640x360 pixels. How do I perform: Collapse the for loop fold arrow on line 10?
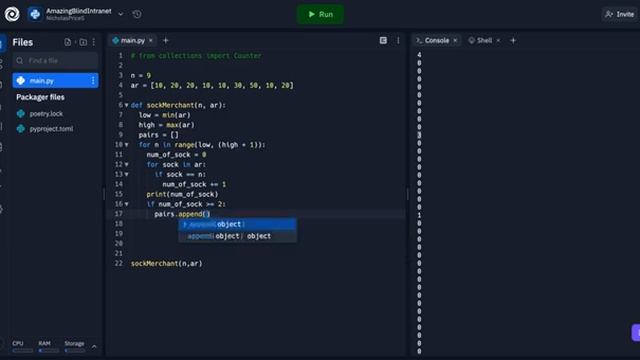(127, 145)
